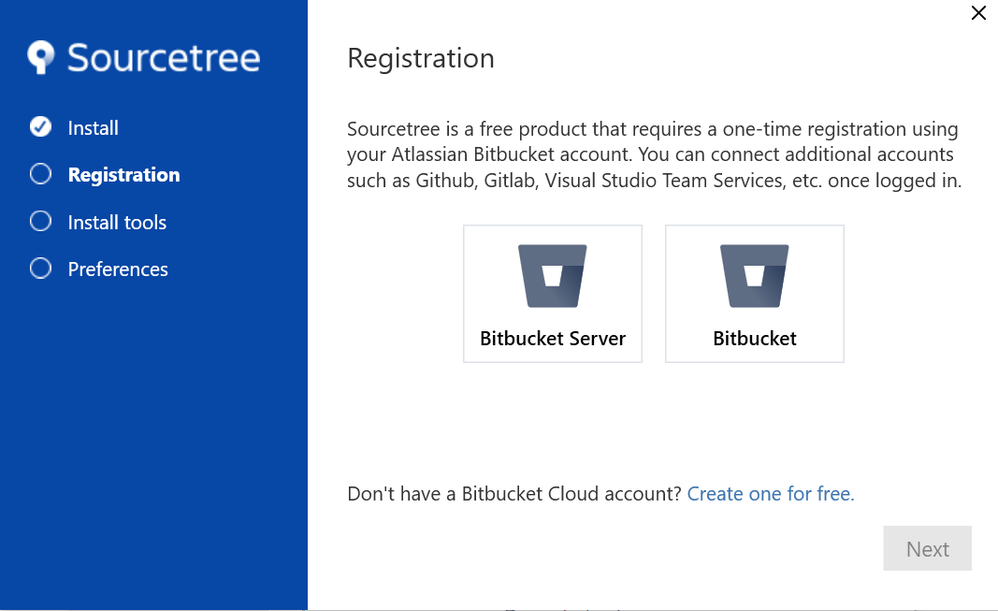Click the Bitbucket Server label
Viewport: 998px width, 611px height.
coord(552,338)
